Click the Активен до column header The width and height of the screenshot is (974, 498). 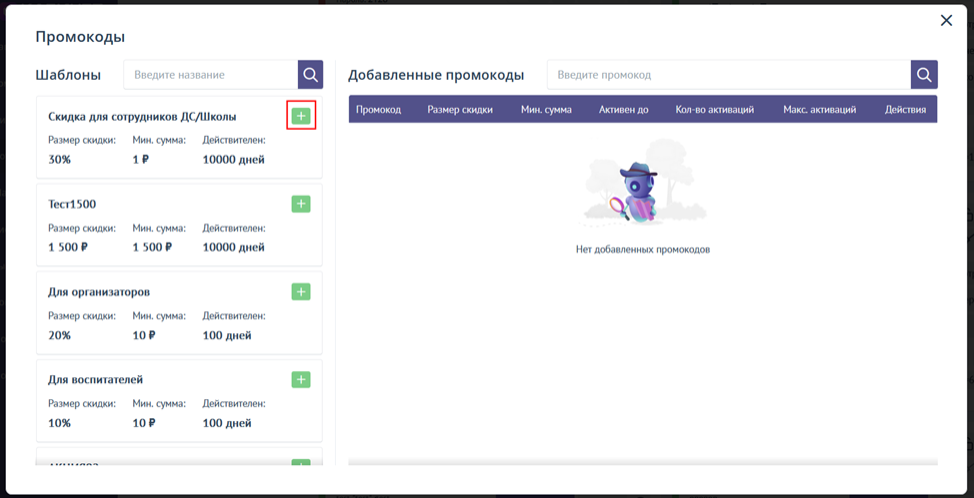[623, 109]
